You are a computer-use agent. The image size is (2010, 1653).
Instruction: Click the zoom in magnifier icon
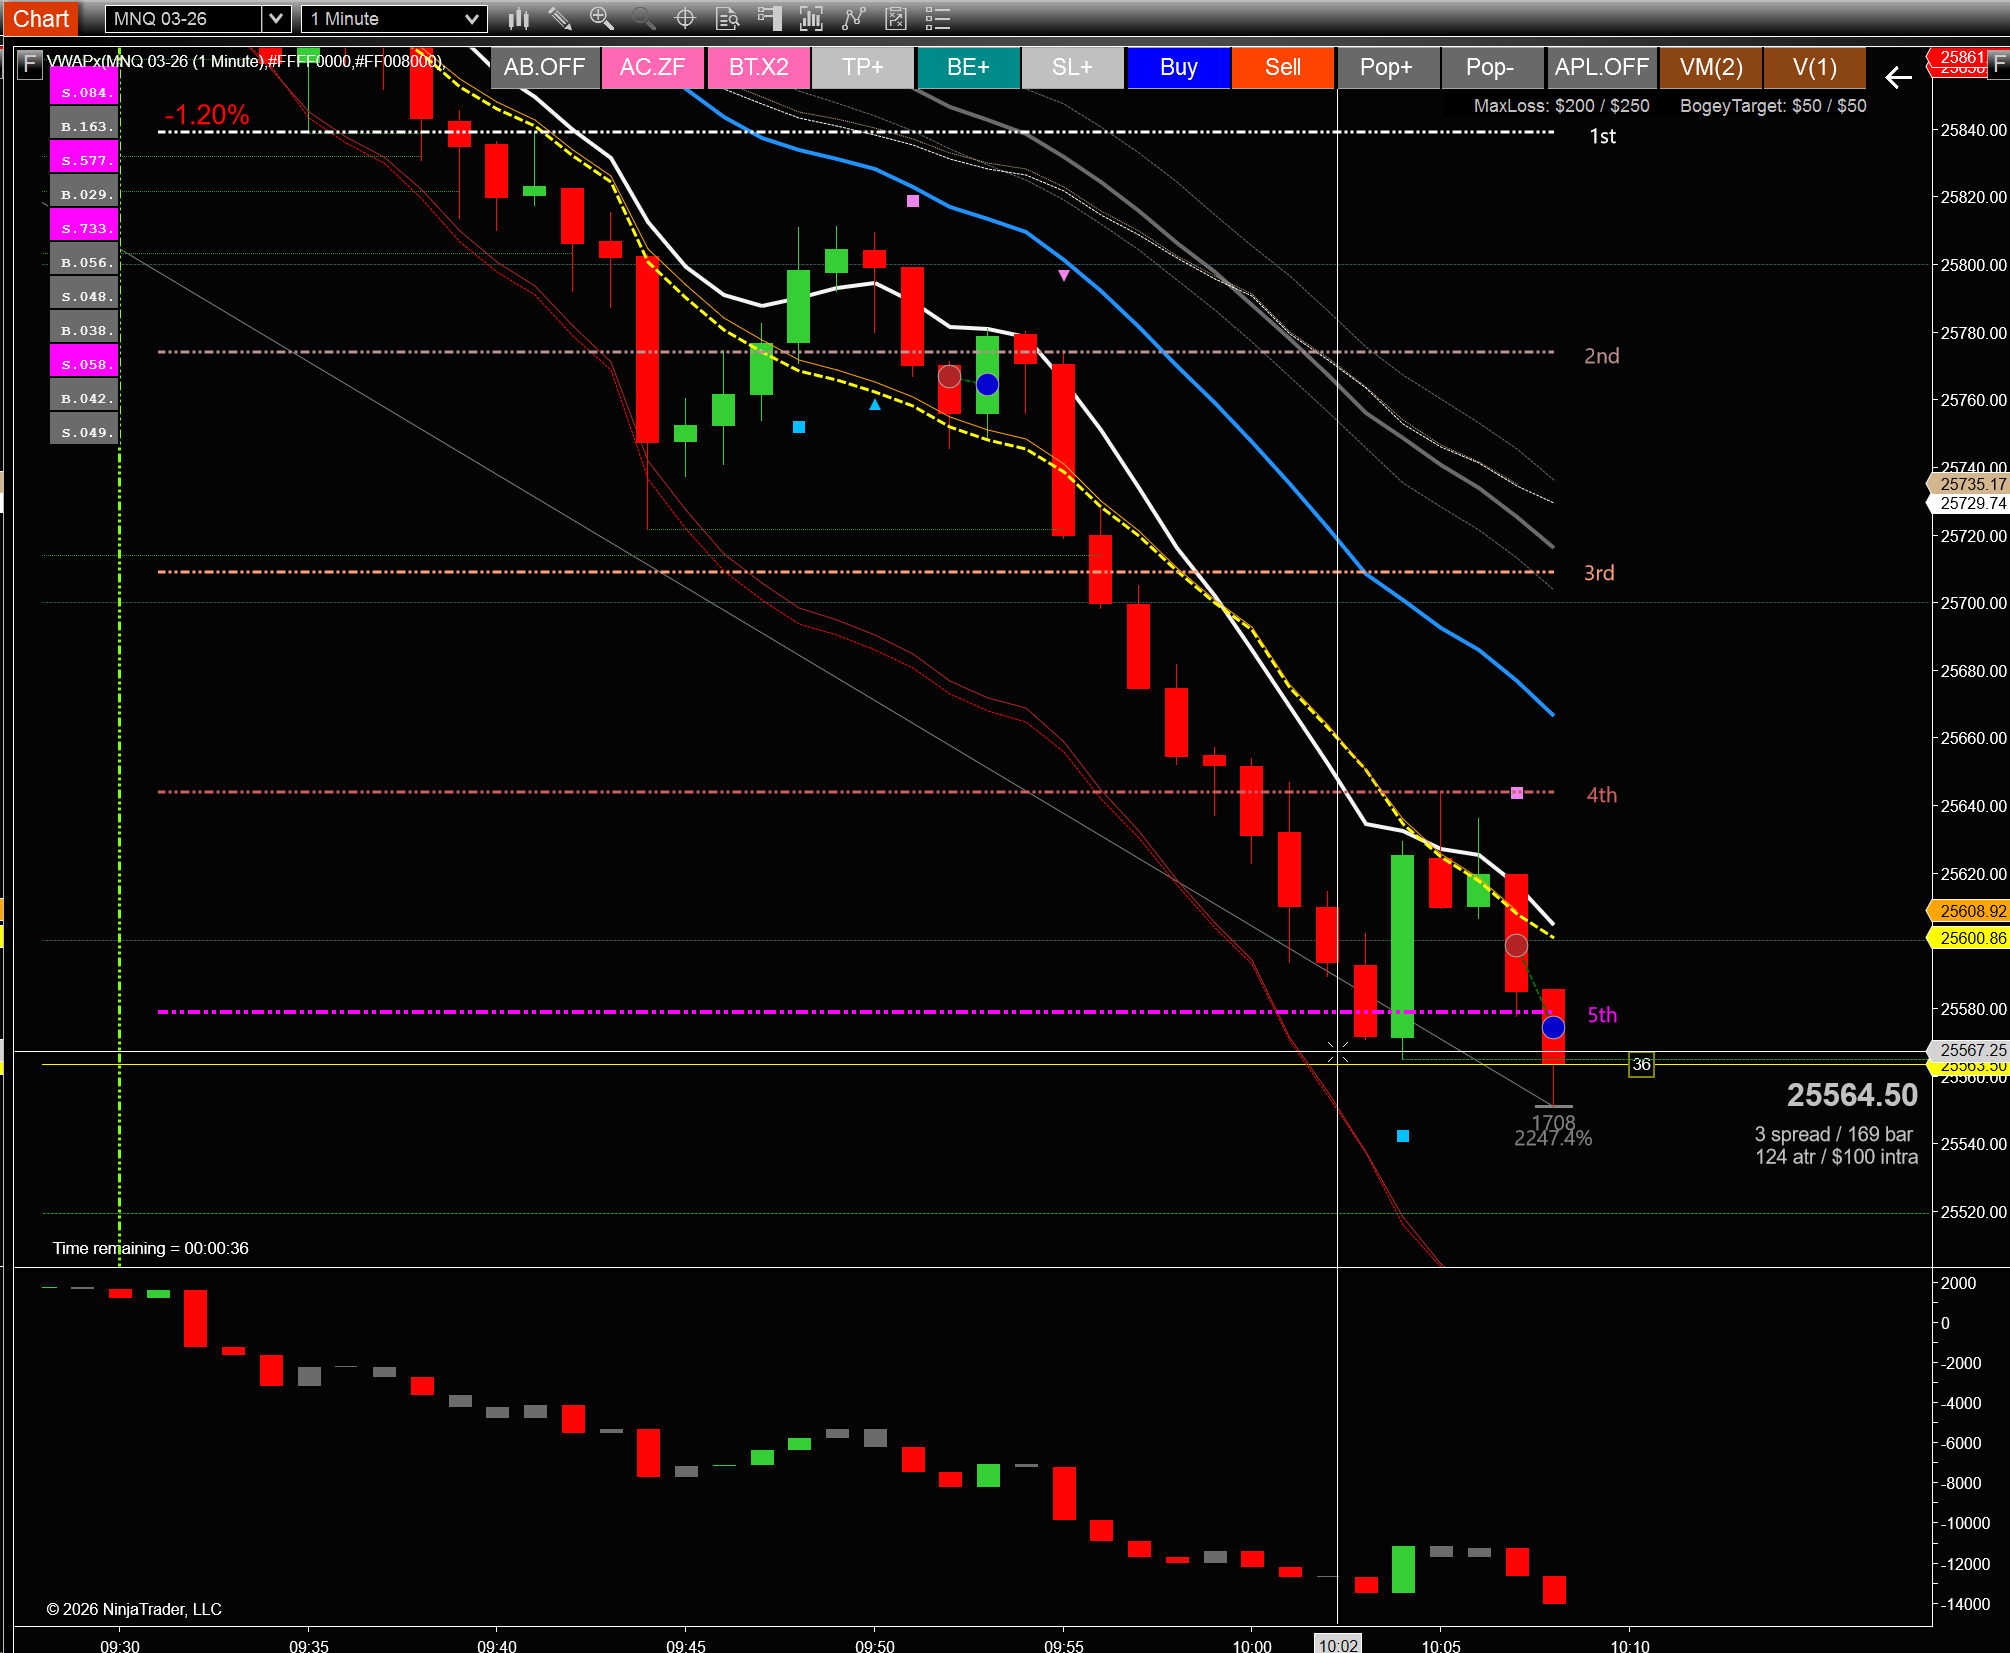601,18
